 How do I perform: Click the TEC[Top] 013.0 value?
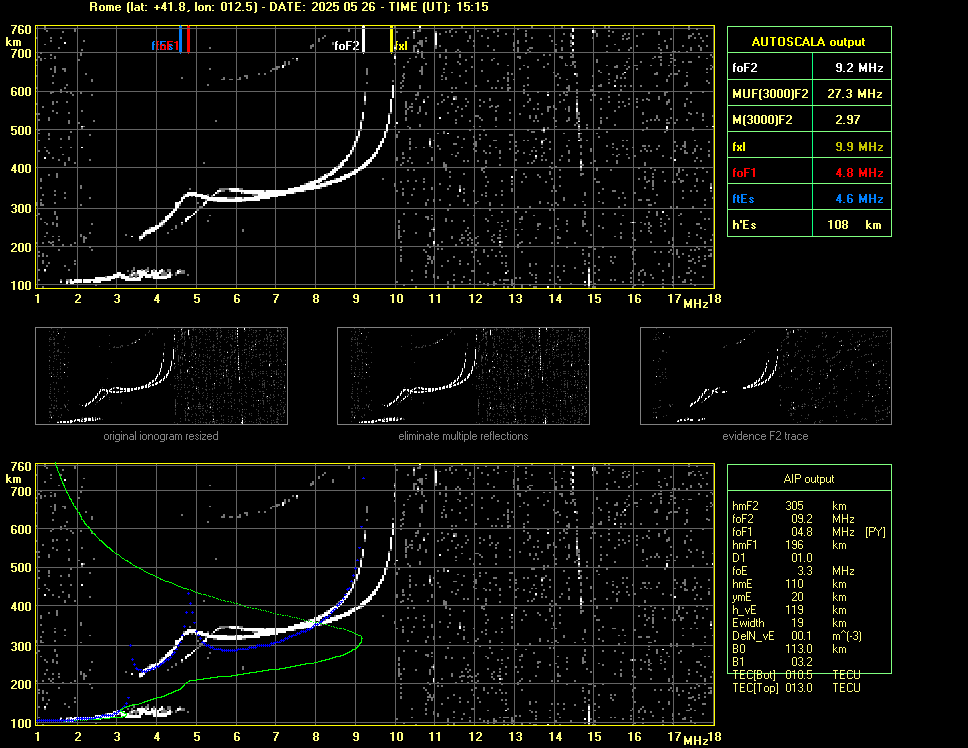tap(799, 688)
